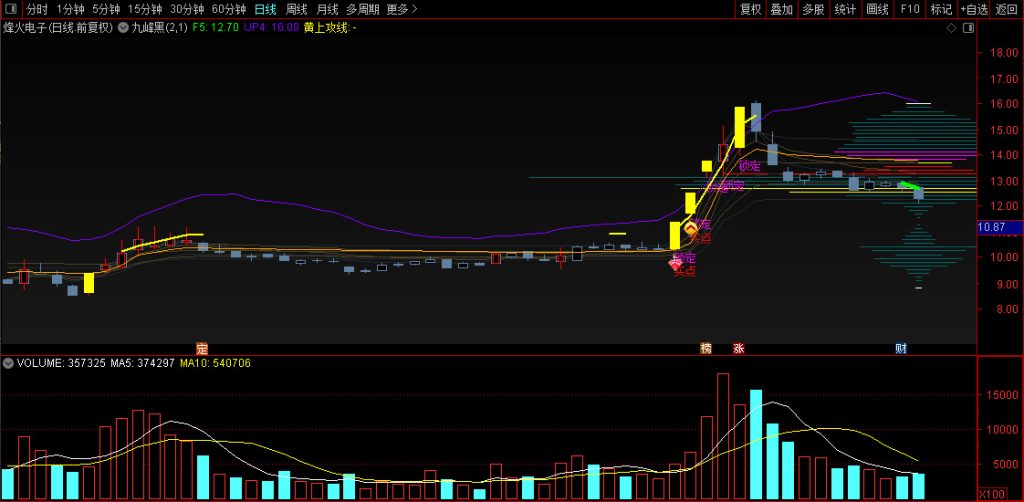This screenshot has height=502, width=1024.
Task: Click the left sidebar panel toggle icon
Action: [x=10, y=10]
